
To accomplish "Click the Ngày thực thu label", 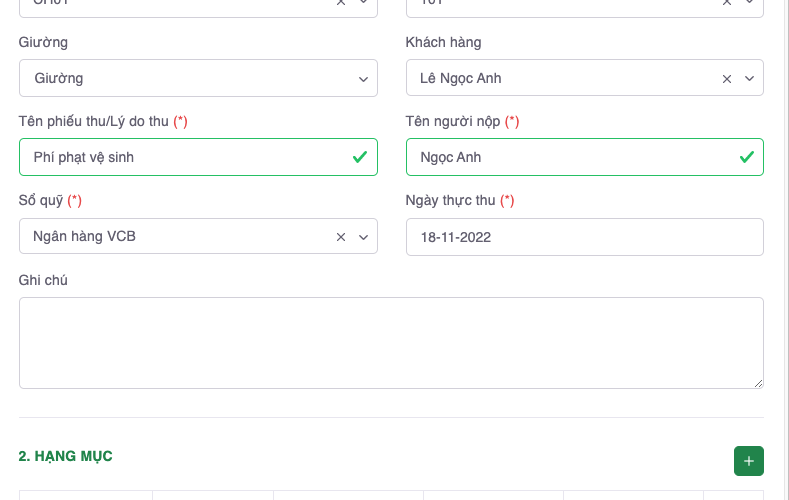I will click(x=450, y=200).
